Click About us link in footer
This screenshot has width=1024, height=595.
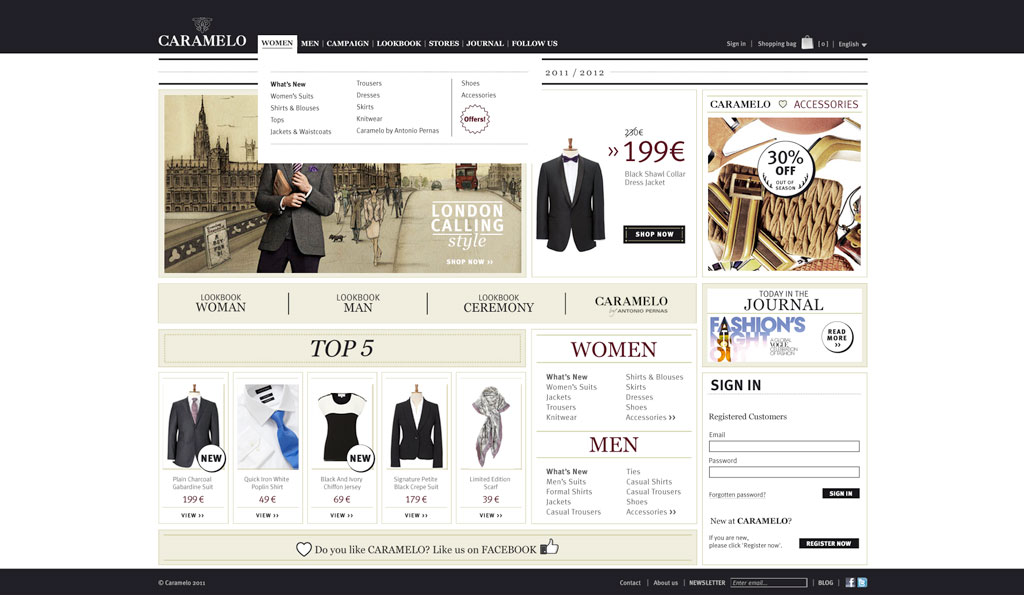[x=665, y=583]
